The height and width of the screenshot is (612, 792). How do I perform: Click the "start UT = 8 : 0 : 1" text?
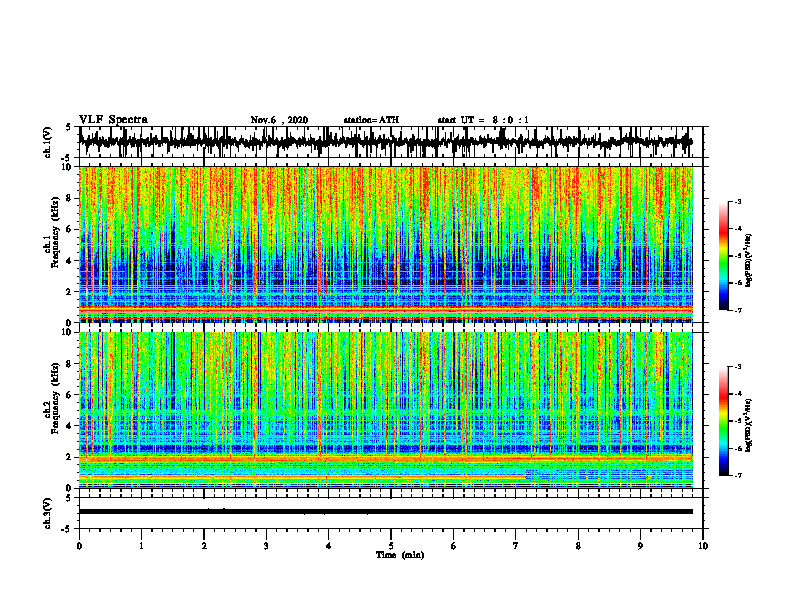(483, 120)
